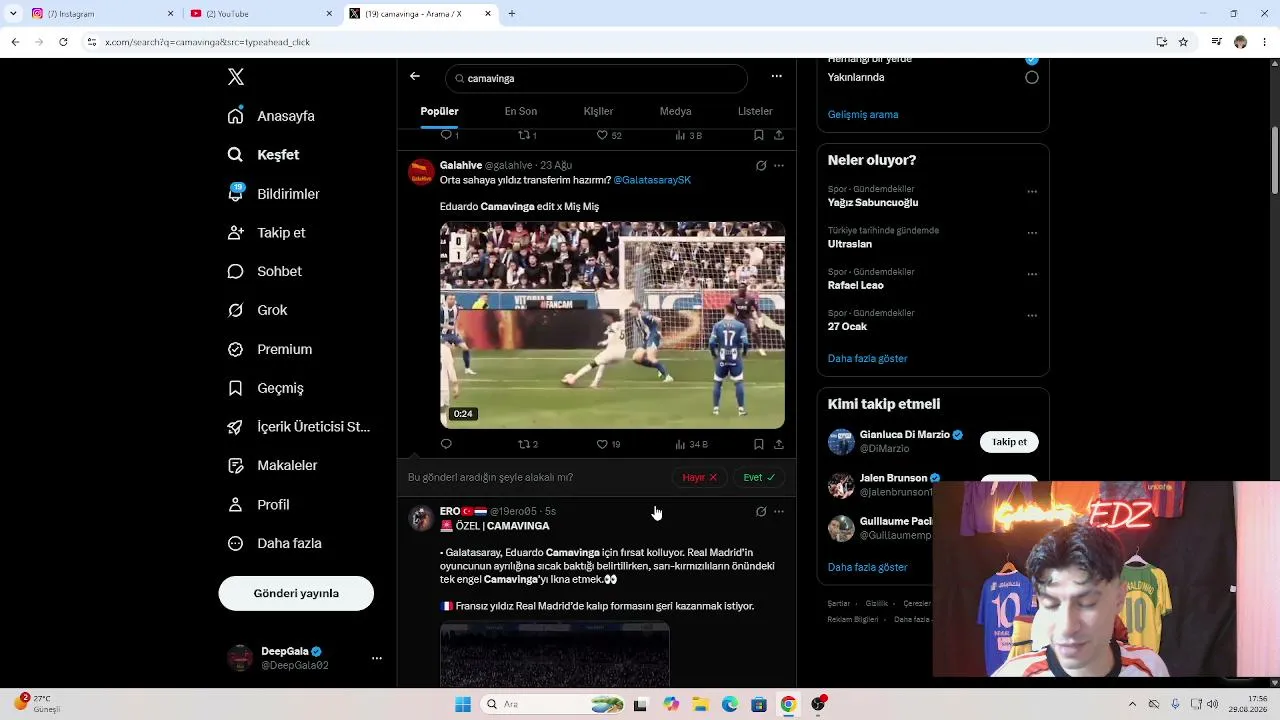This screenshot has height=720, width=1280.
Task: Open DeepGala account switcher menu
Action: click(377, 658)
